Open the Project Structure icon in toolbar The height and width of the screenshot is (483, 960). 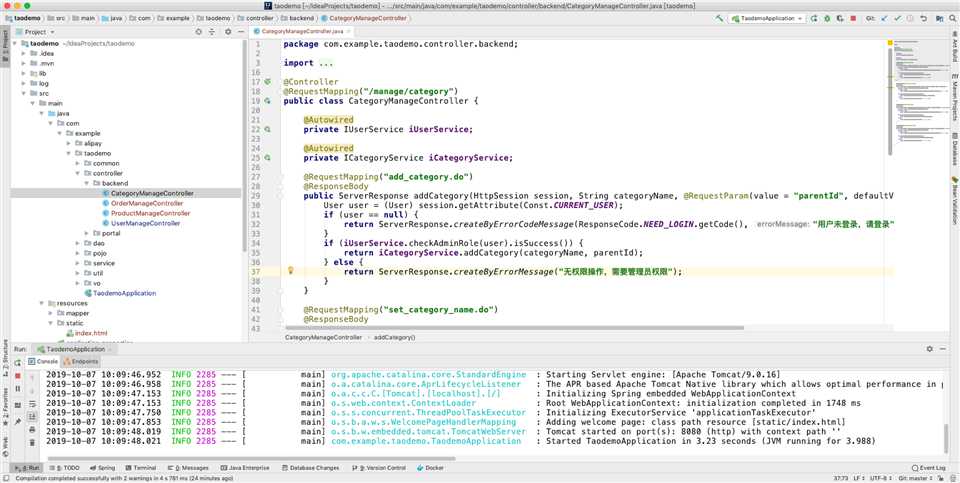point(939,18)
